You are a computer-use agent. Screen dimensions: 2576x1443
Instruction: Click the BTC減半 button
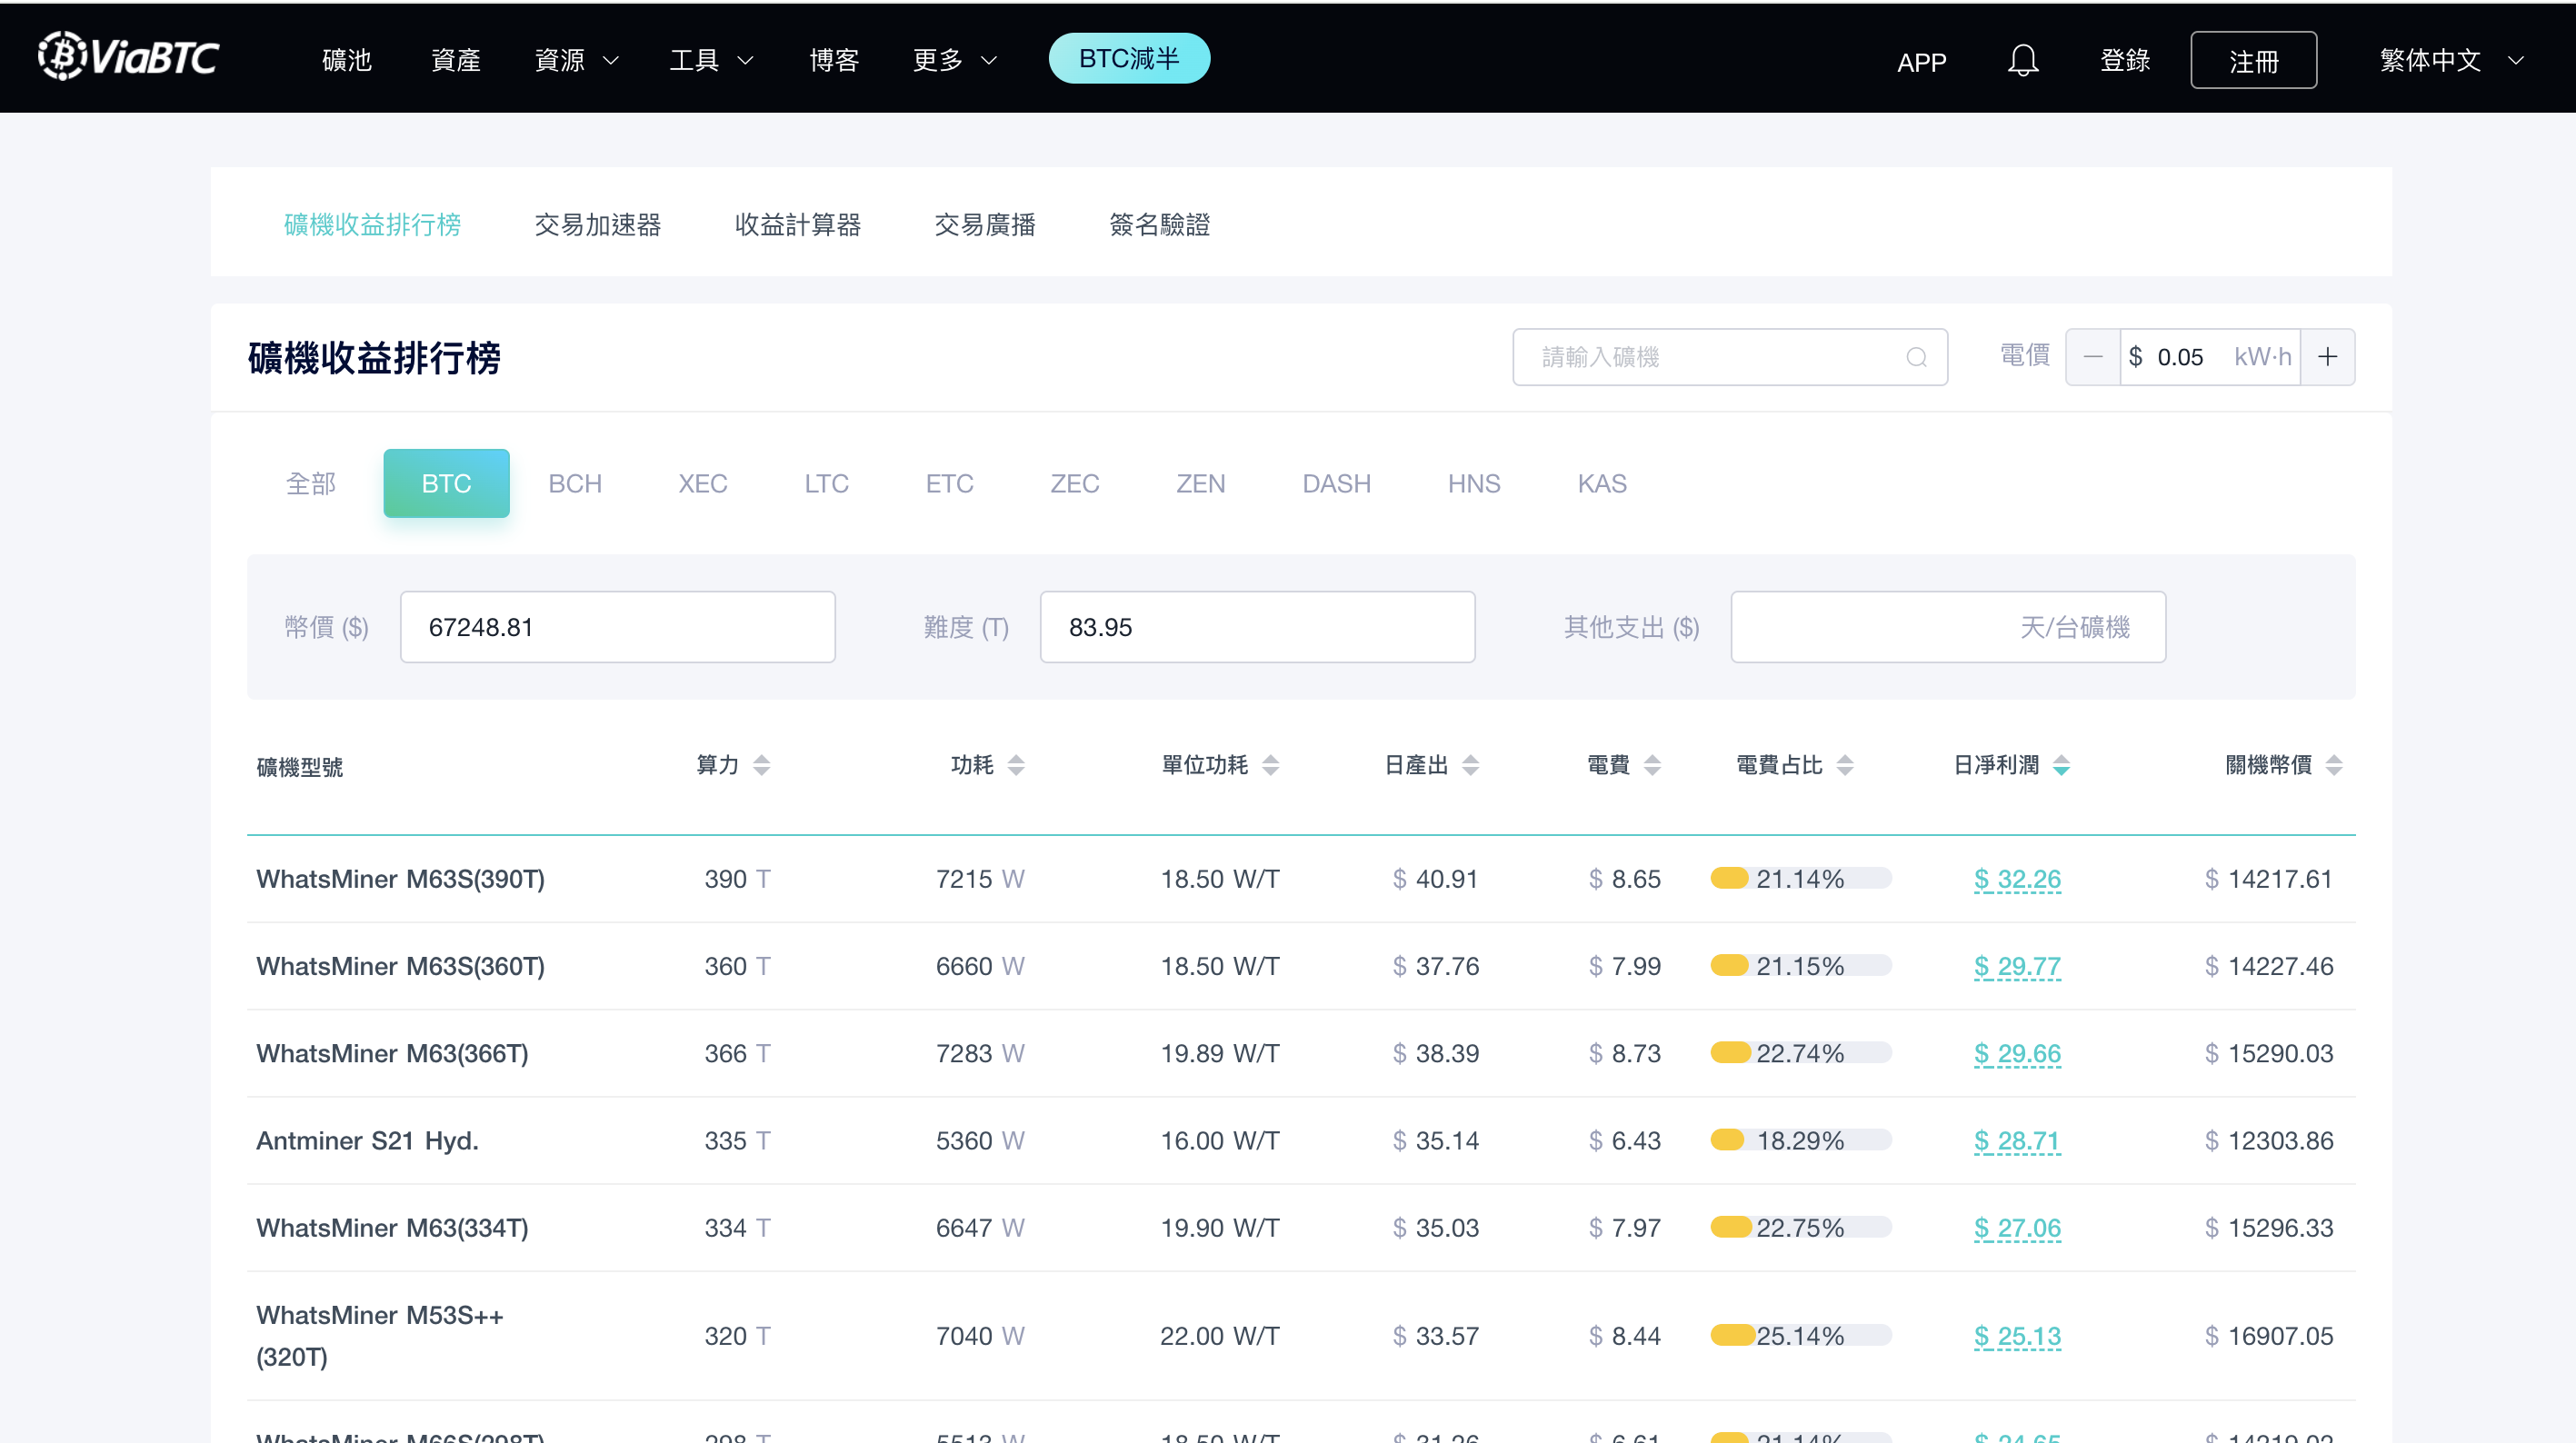tap(1129, 58)
